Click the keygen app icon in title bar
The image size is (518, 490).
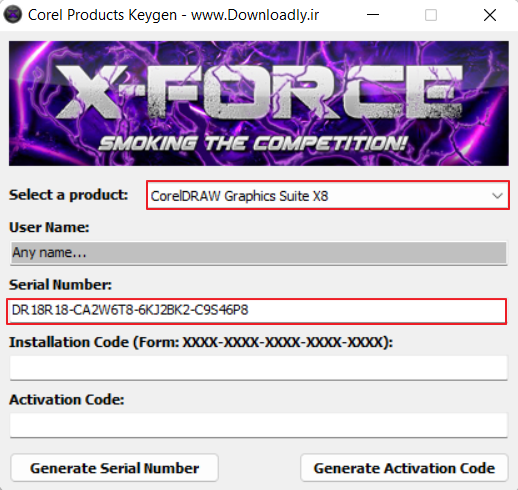pyautogui.click(x=13, y=15)
